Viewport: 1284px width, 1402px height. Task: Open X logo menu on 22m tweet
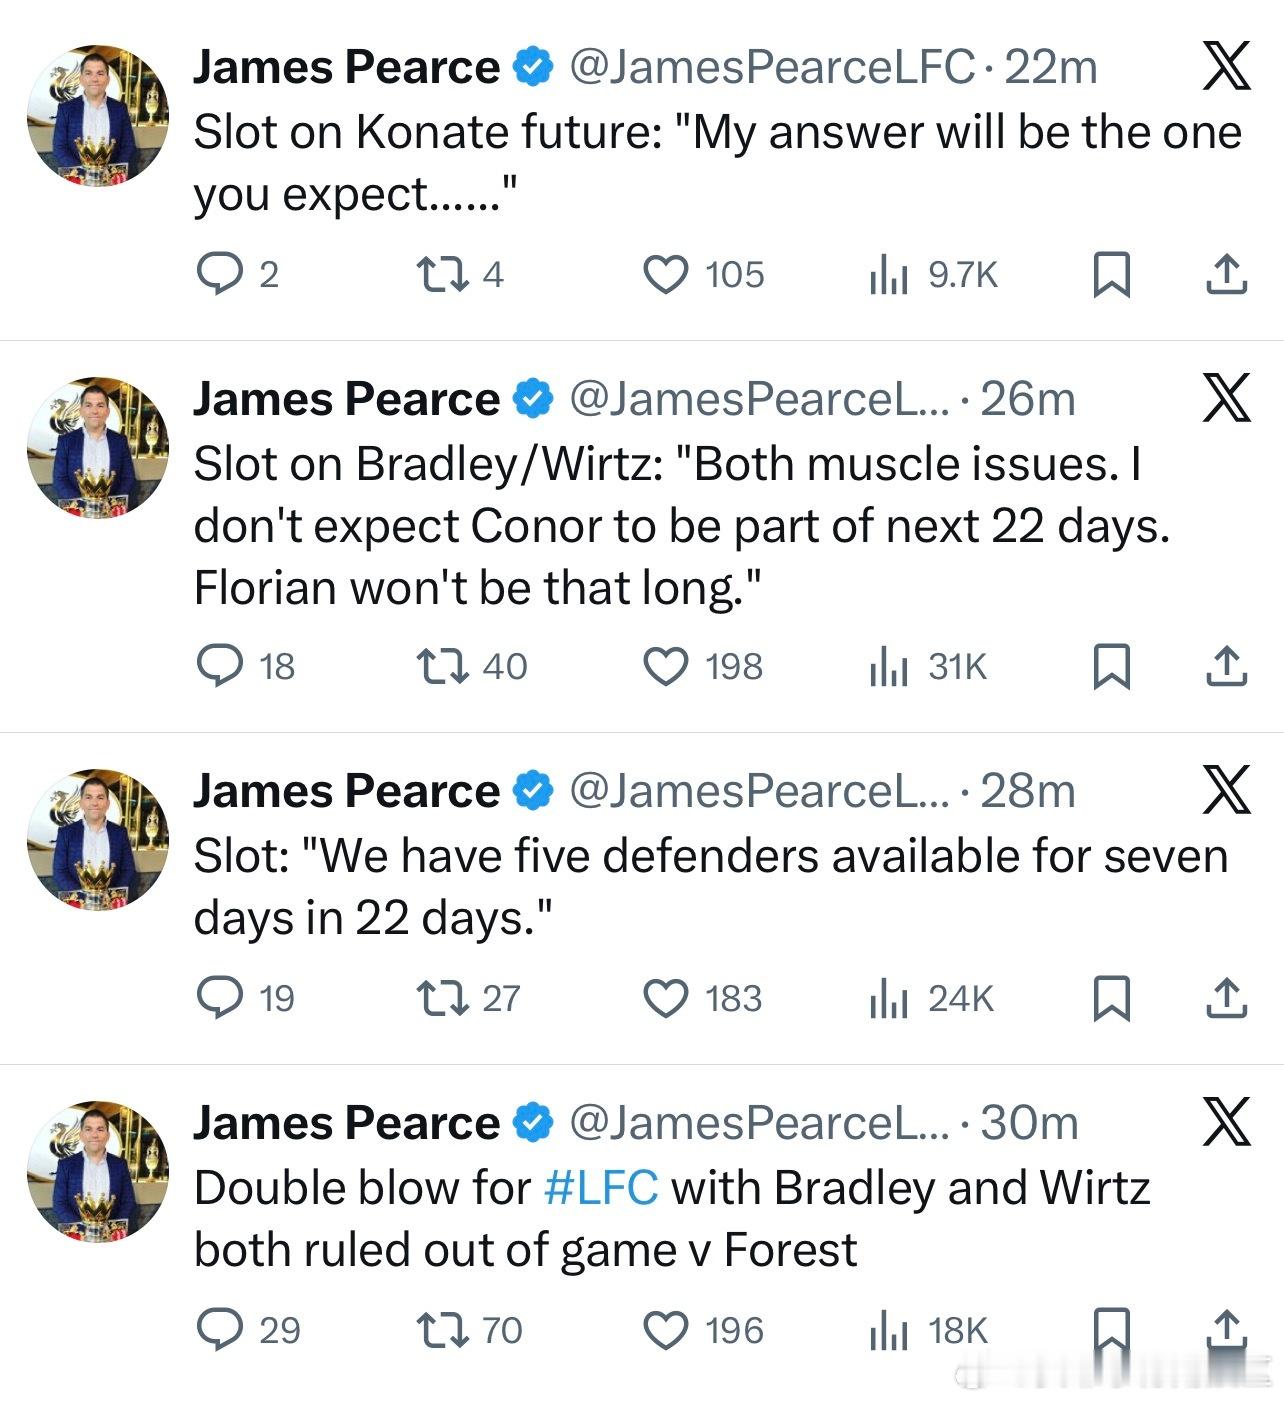coord(1226,66)
